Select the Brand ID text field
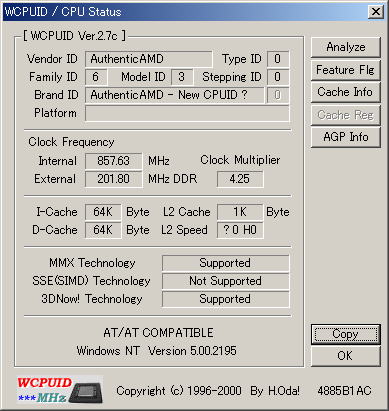The height and width of the screenshot is (411, 389). coord(175,95)
